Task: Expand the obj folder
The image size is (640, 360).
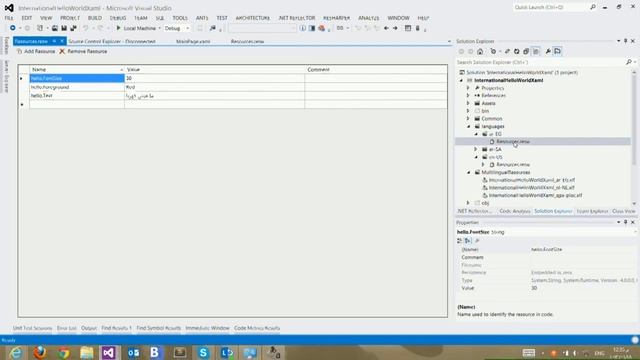Action: (x=468, y=202)
